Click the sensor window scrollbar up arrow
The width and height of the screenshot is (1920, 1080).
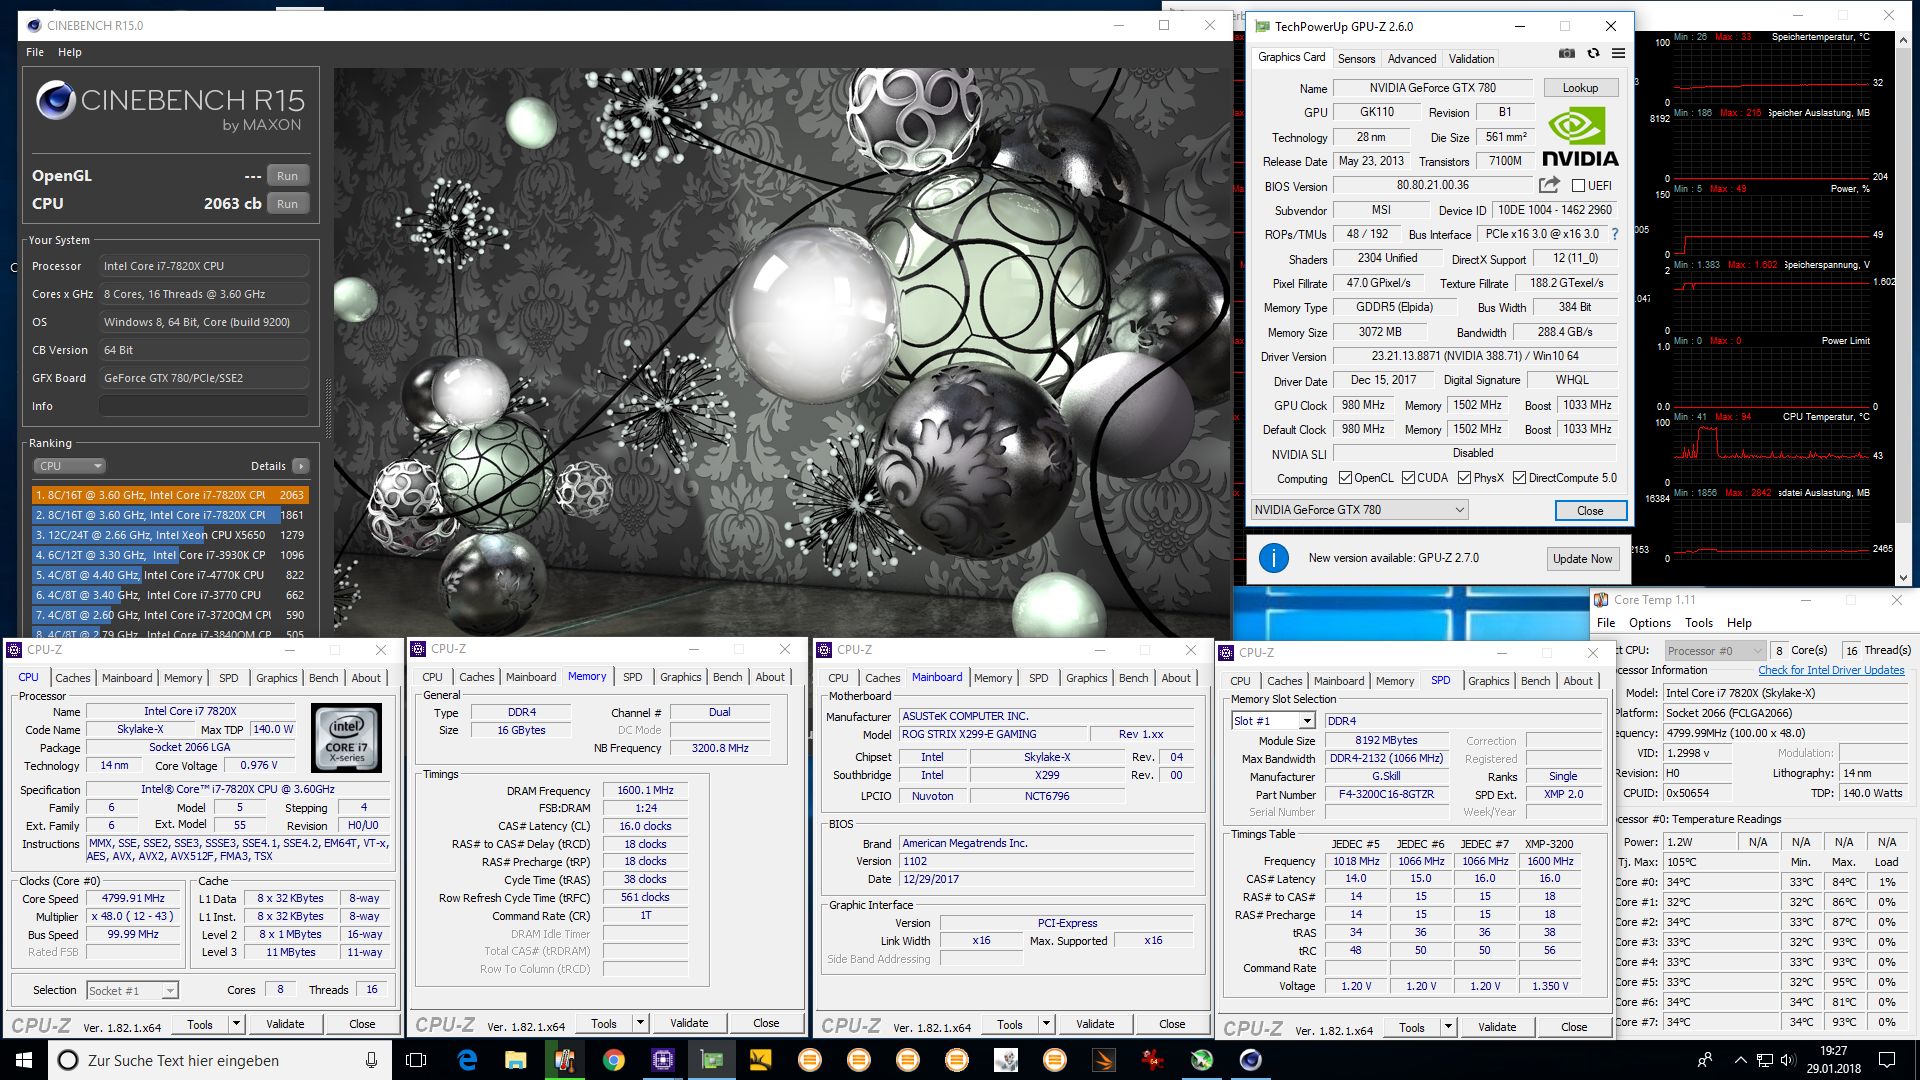(x=1903, y=41)
